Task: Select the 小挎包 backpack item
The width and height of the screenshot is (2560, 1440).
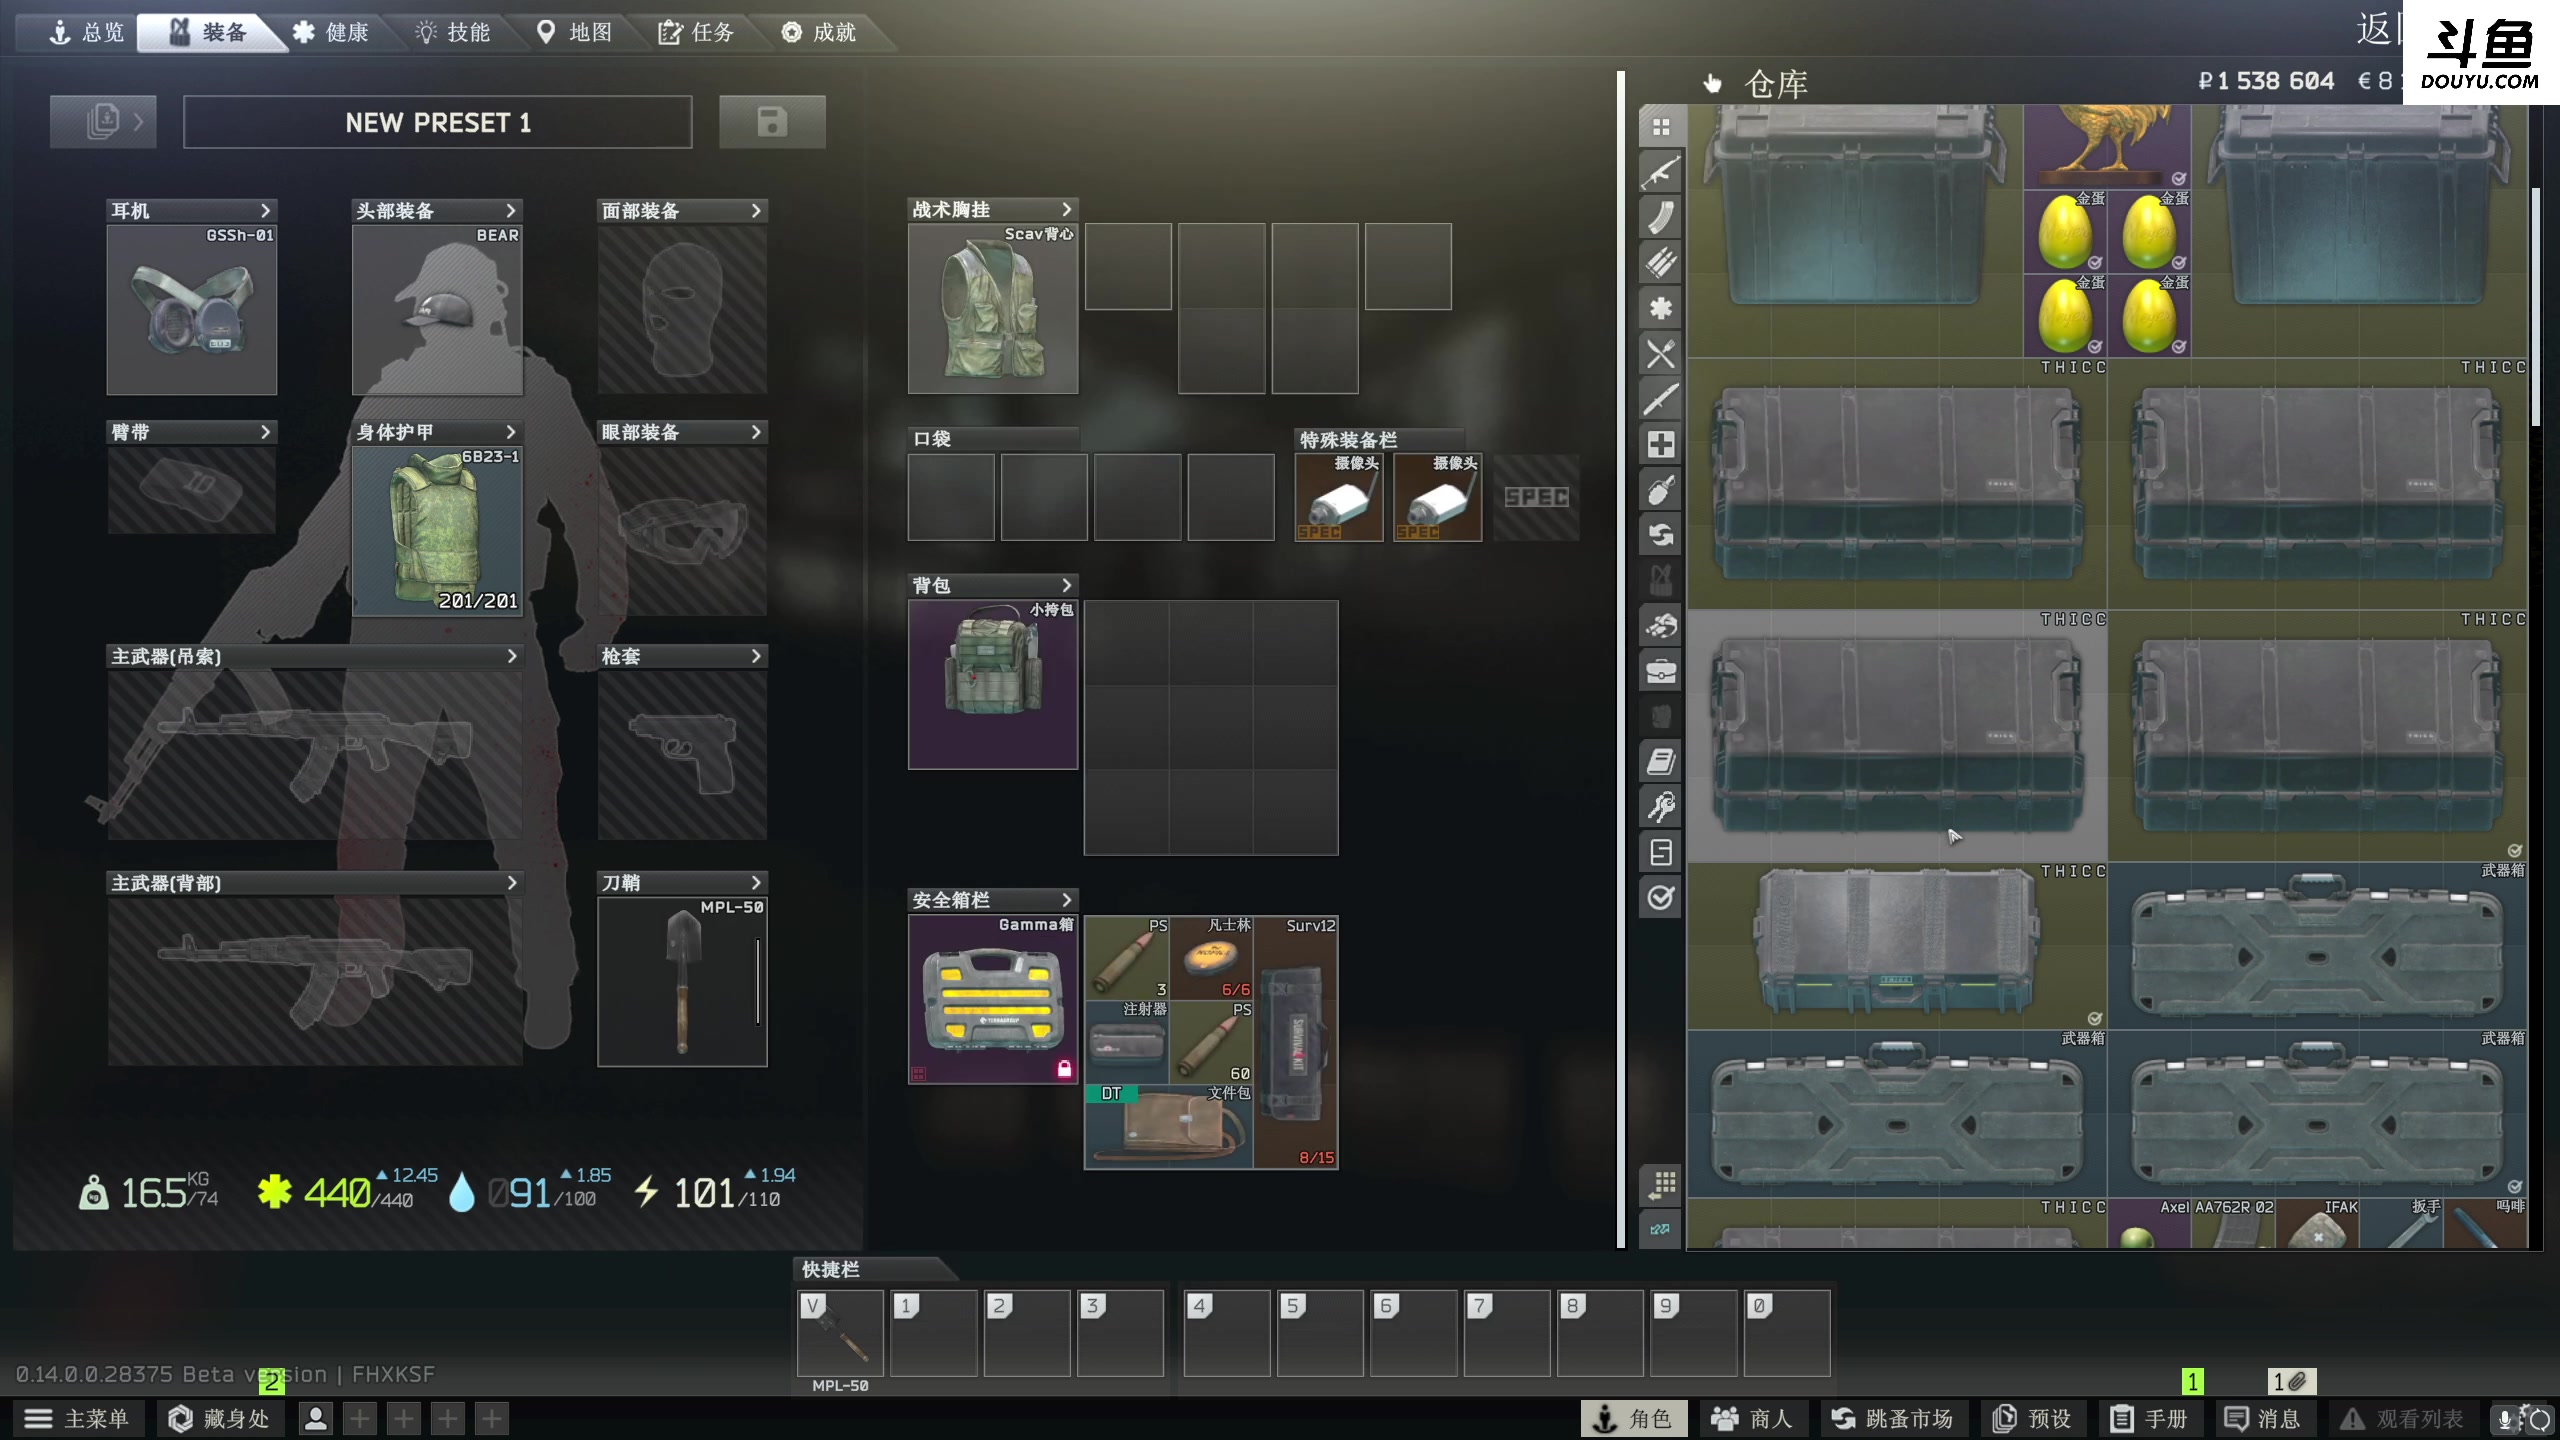Action: 993,685
